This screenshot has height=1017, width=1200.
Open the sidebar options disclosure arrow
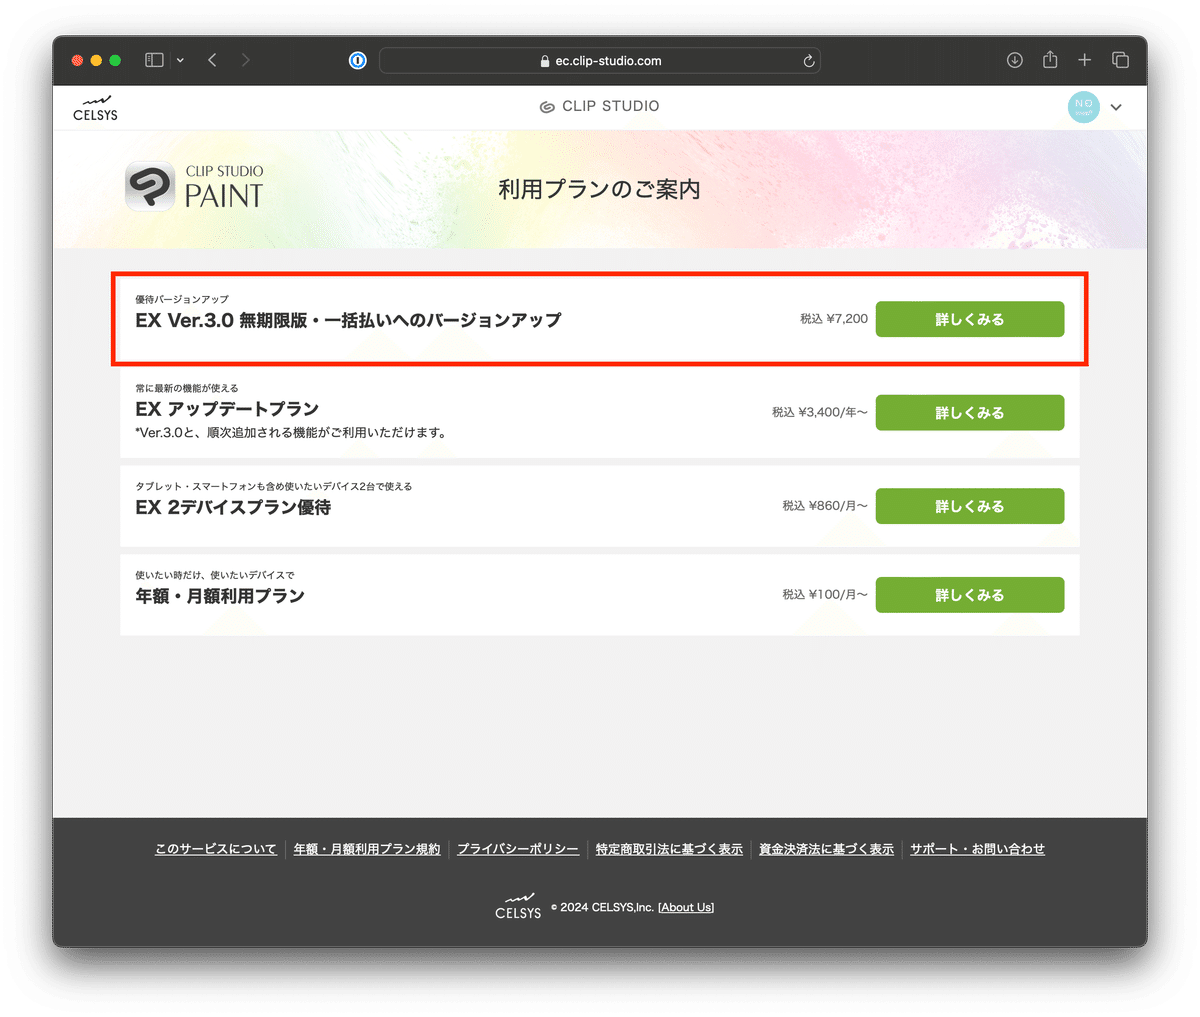[180, 60]
